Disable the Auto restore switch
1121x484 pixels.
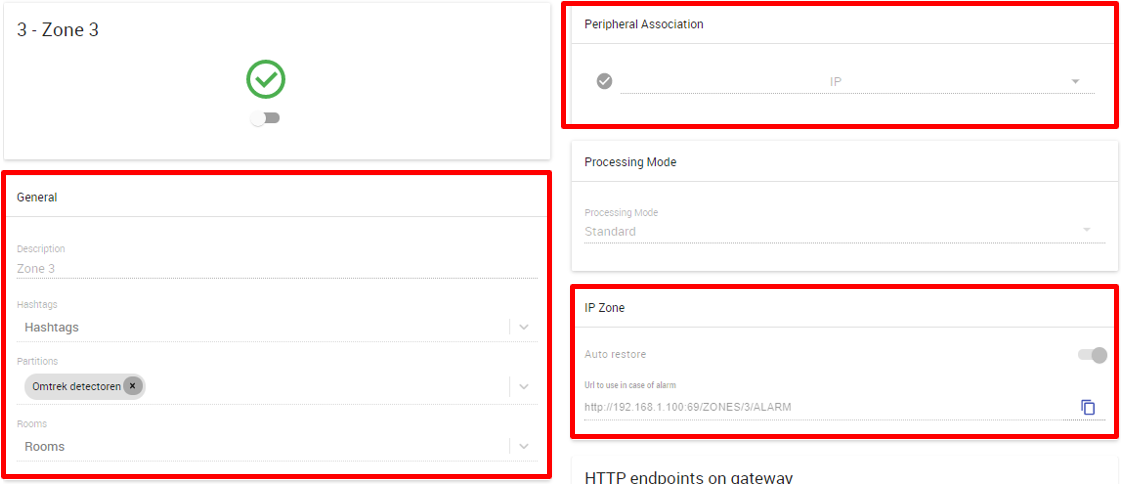click(x=1092, y=355)
